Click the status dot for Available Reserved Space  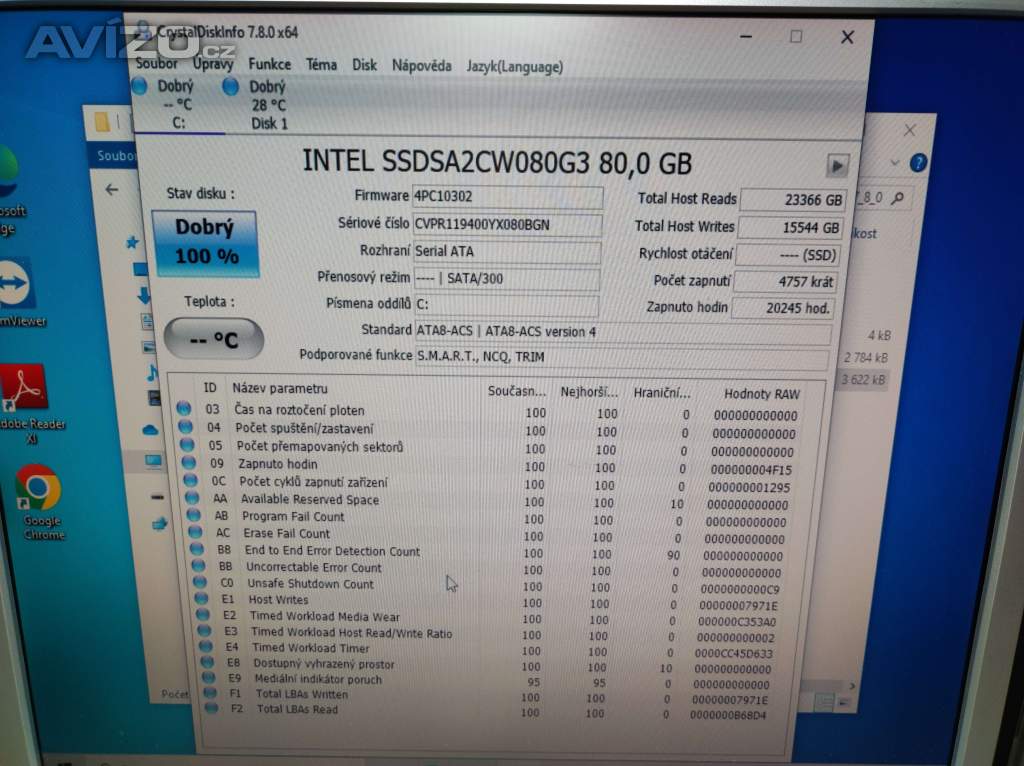click(x=192, y=498)
